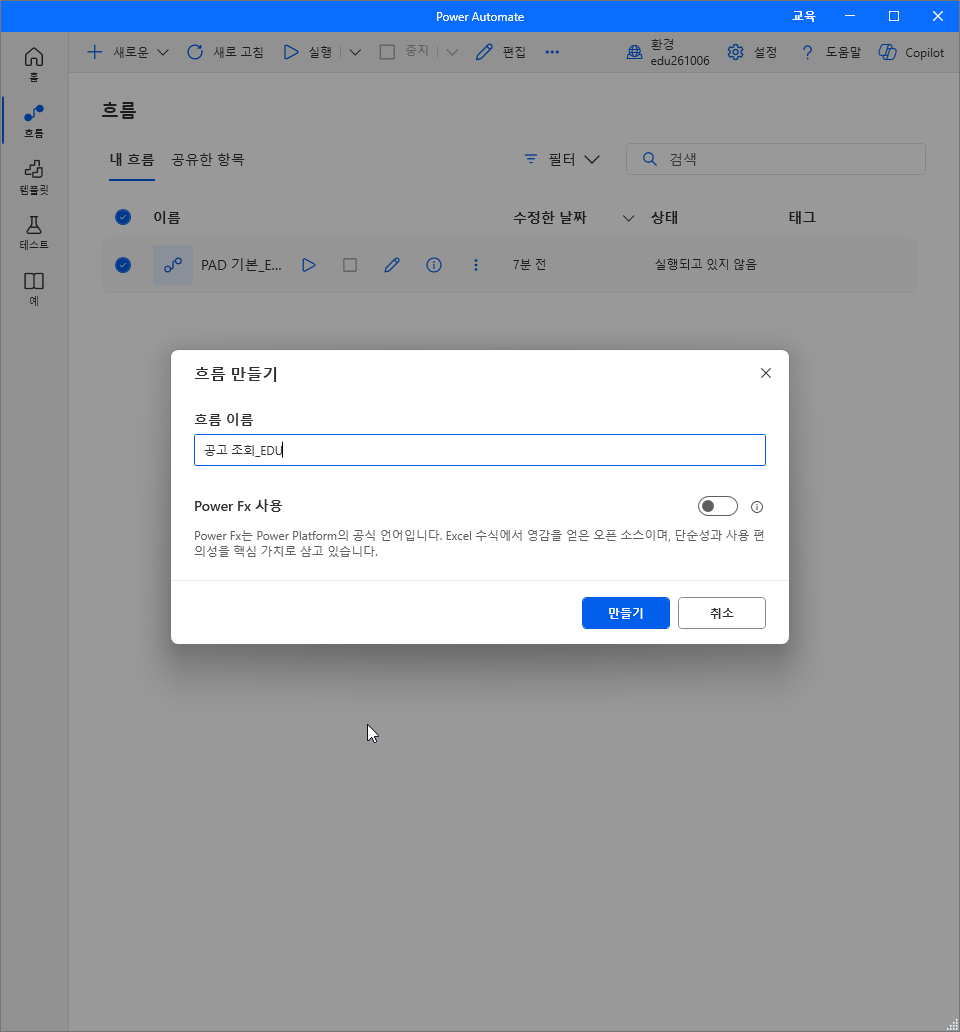Click the 흐름 이름 text field
Image resolution: width=960 pixels, height=1032 pixels.
pos(480,450)
